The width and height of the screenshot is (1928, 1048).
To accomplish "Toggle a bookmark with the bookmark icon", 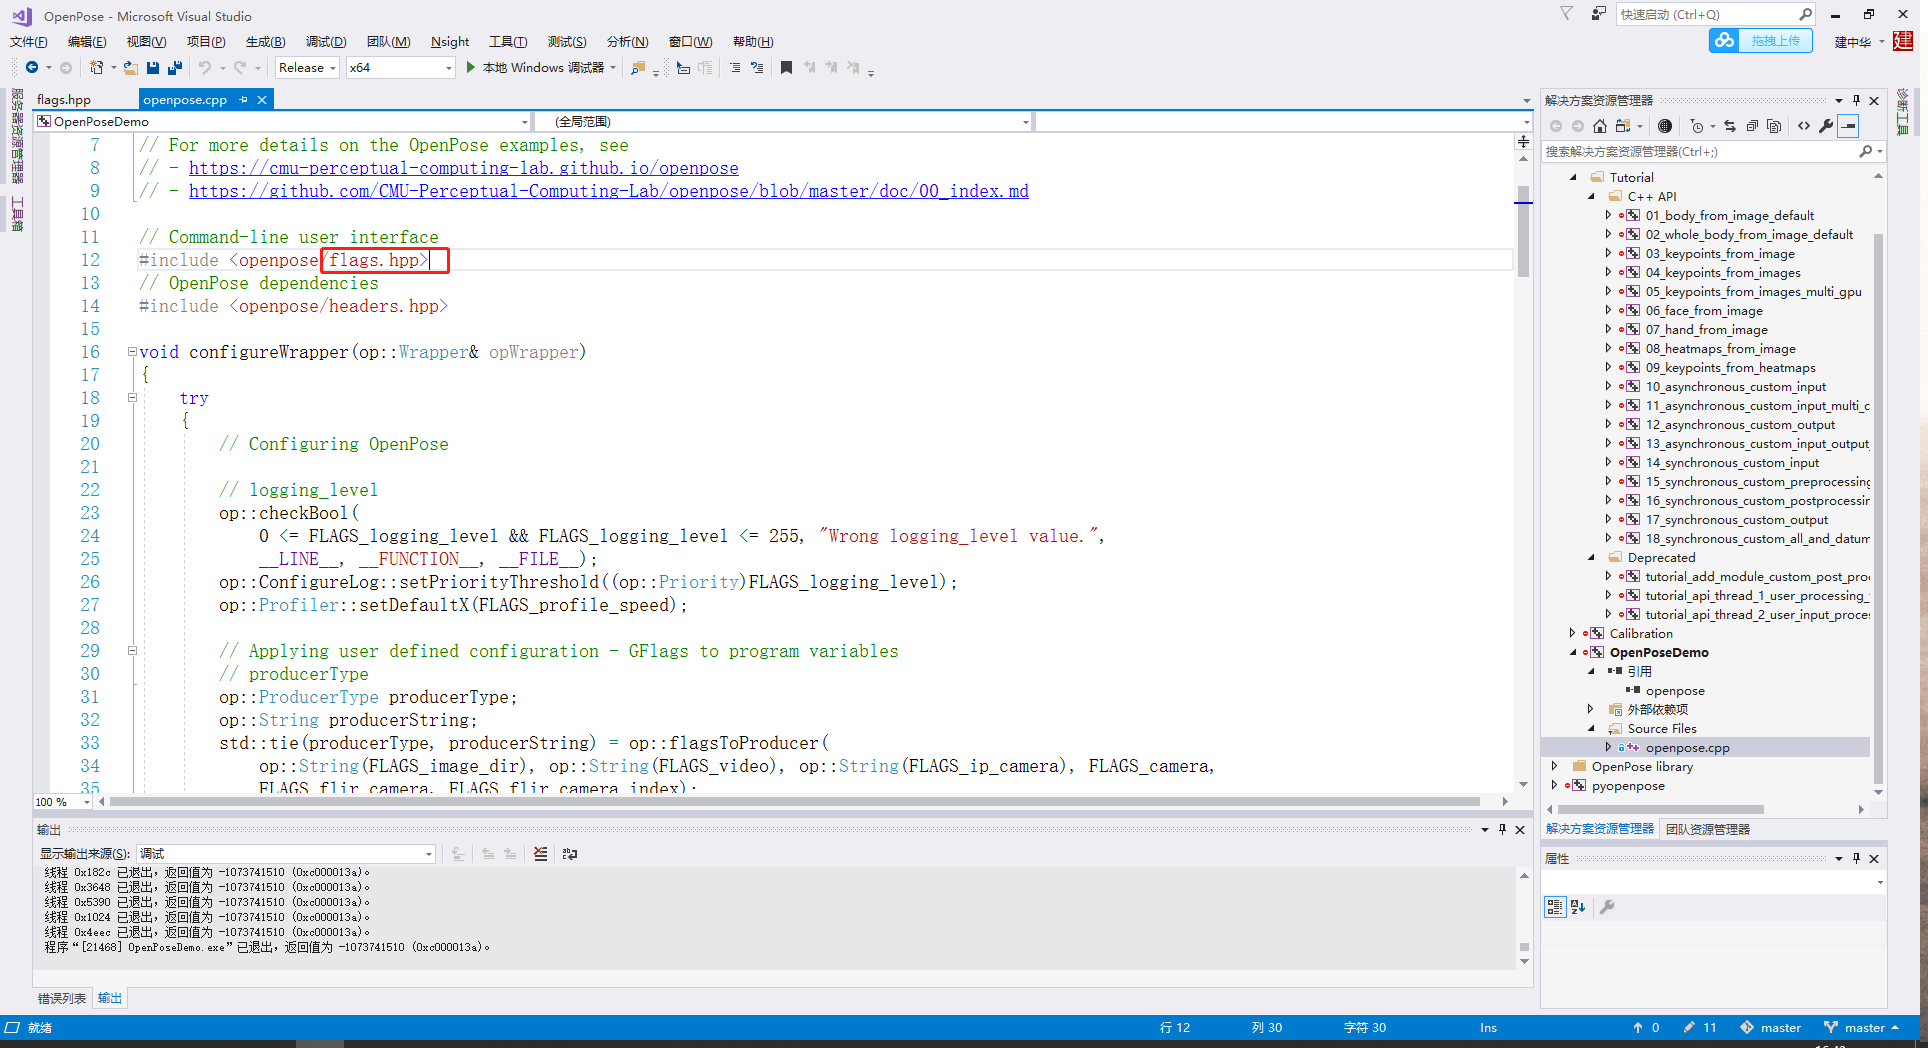I will coord(787,67).
